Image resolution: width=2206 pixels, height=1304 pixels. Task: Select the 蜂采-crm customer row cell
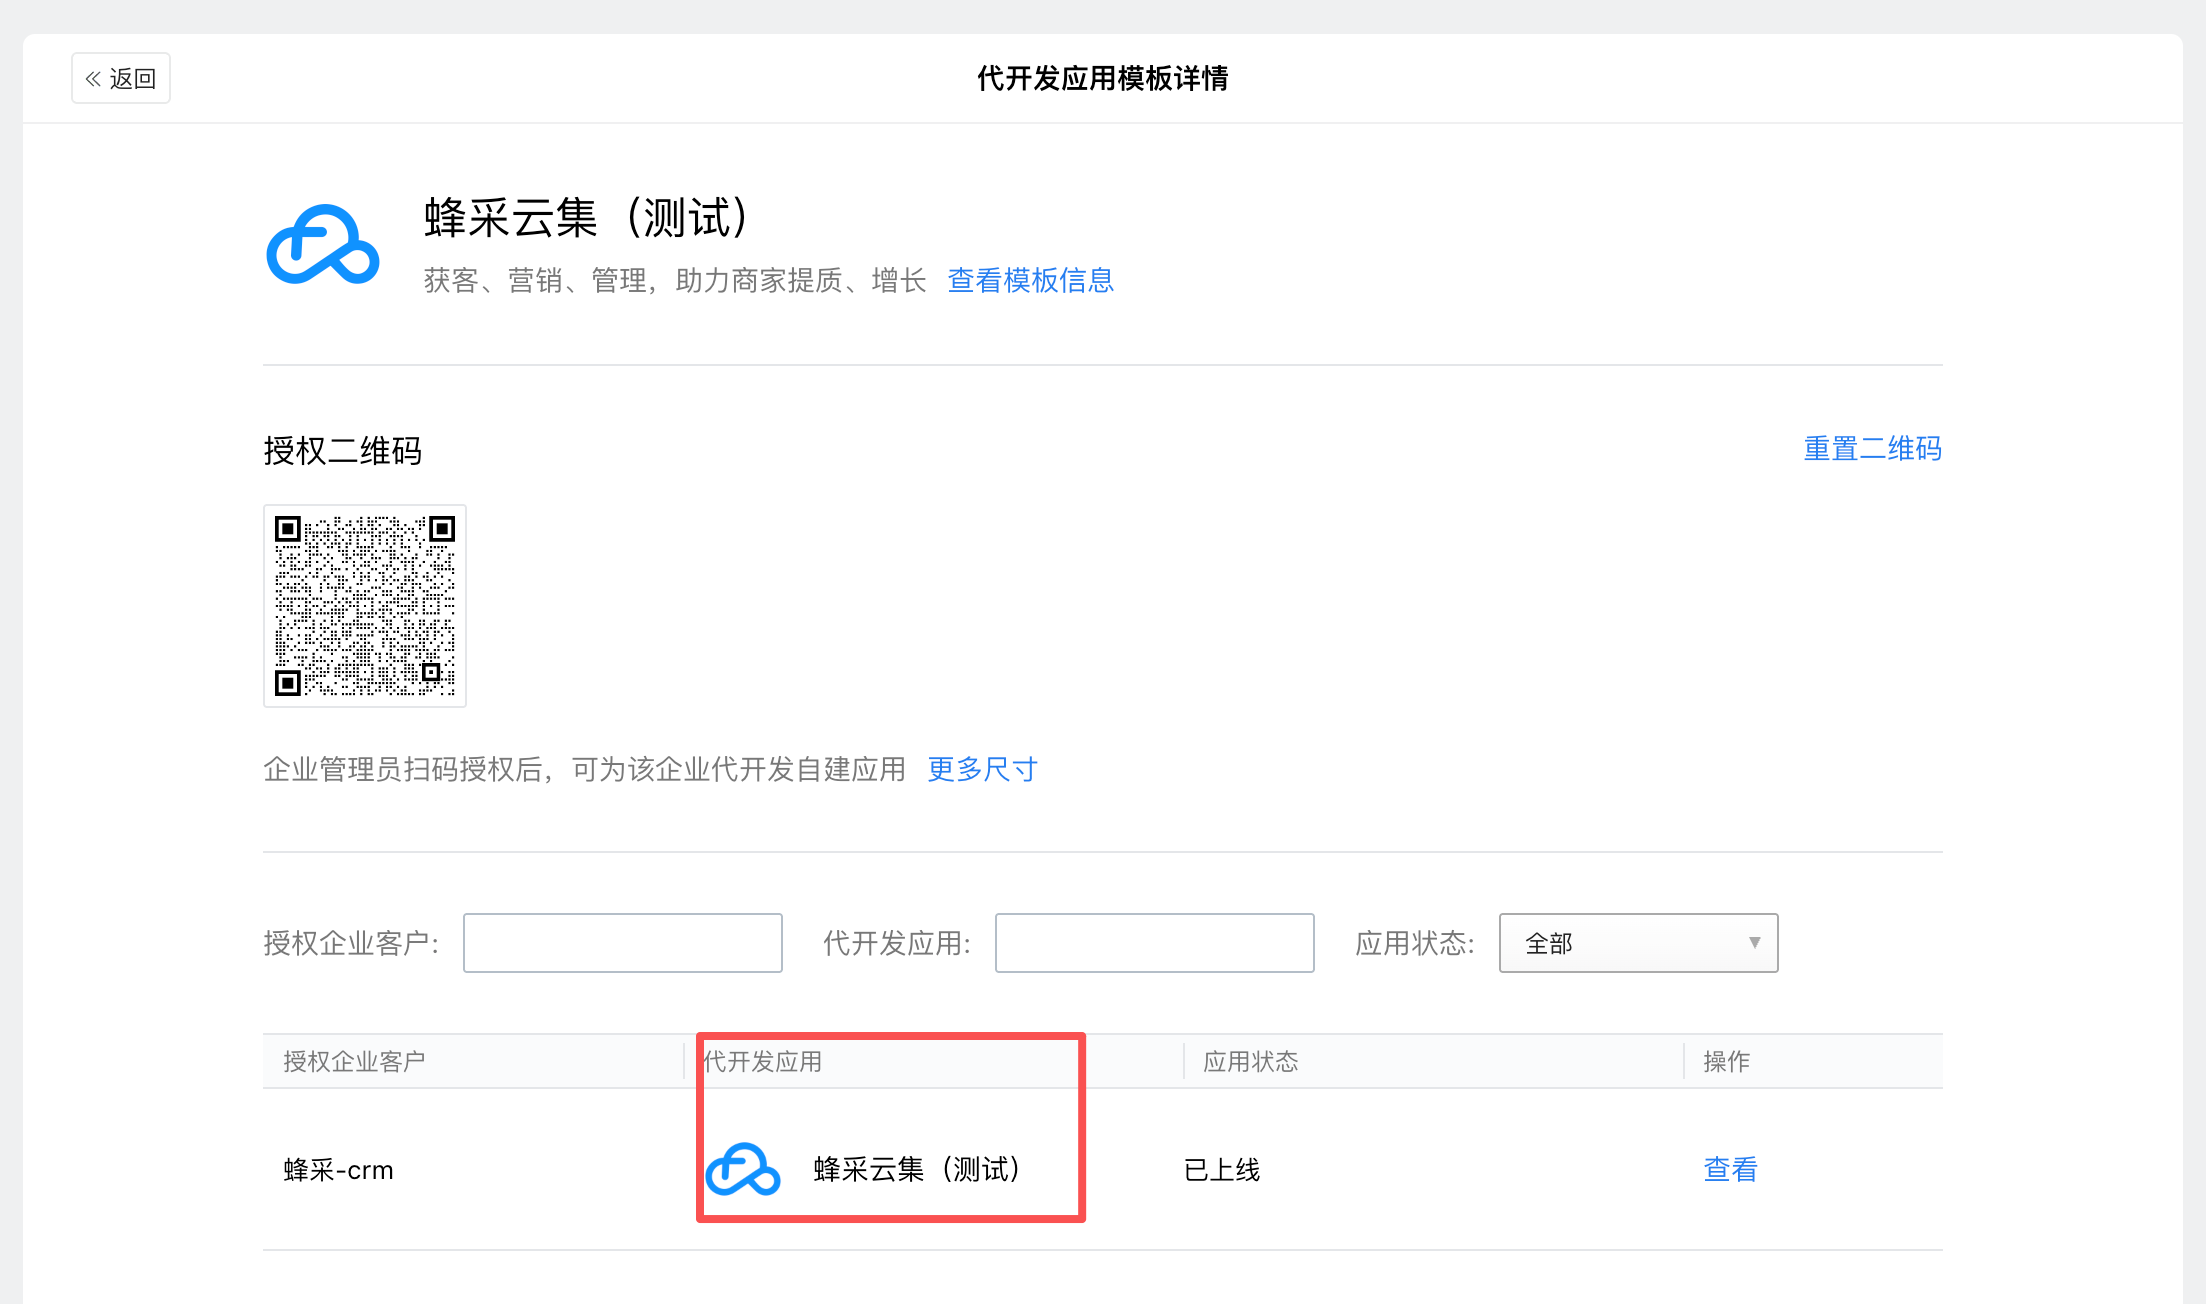pyautogui.click(x=338, y=1170)
